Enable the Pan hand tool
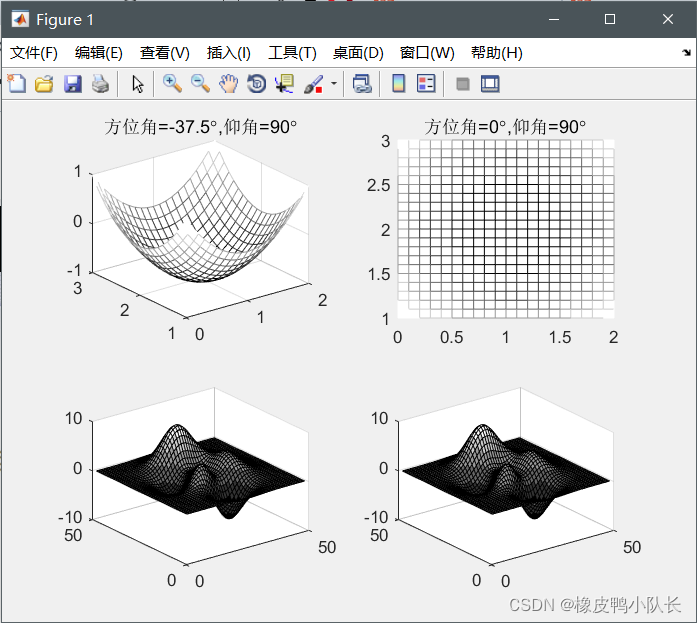Image resolution: width=697 pixels, height=623 pixels. coord(228,84)
